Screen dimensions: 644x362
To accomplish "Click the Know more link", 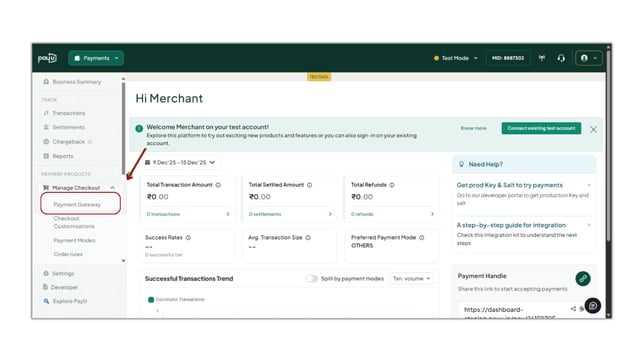I will tap(474, 128).
